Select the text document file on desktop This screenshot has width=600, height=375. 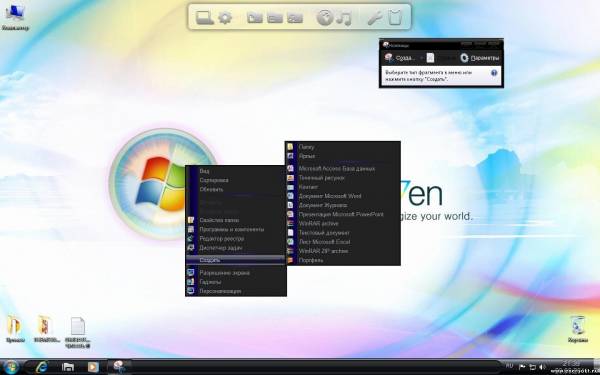point(78,332)
